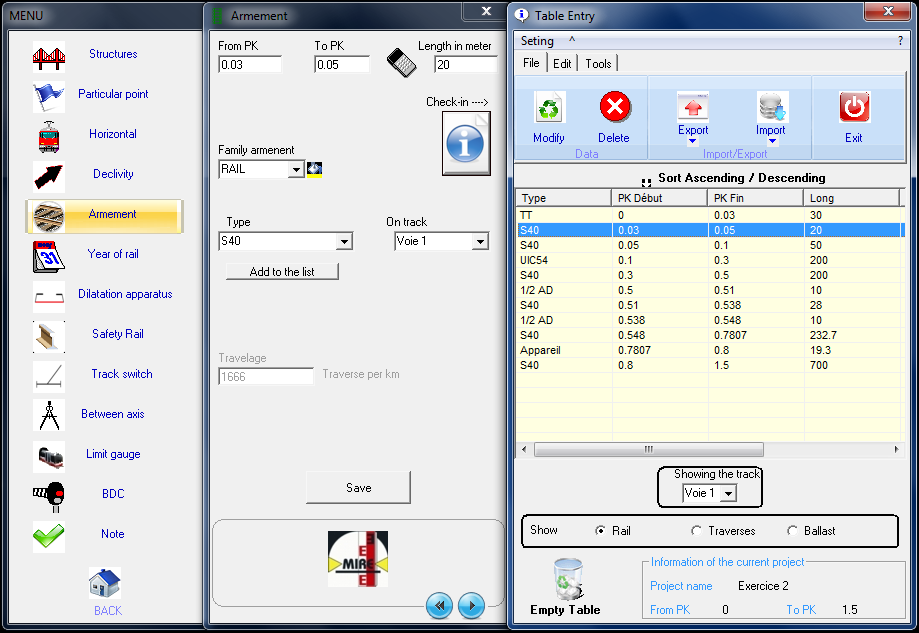919x633 pixels.
Task: Click the Structures bridge icon
Action: coord(48,56)
